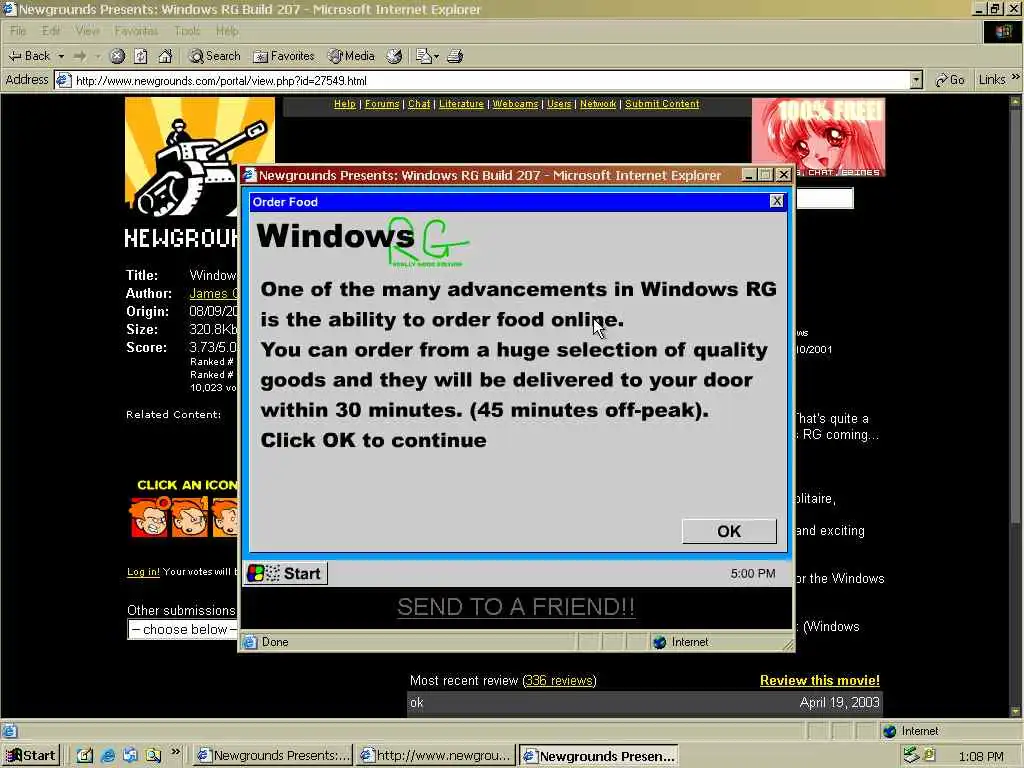Screen dimensions: 1024x768
Task: Click the Newgrounds tank logo
Action: pyautogui.click(x=199, y=157)
